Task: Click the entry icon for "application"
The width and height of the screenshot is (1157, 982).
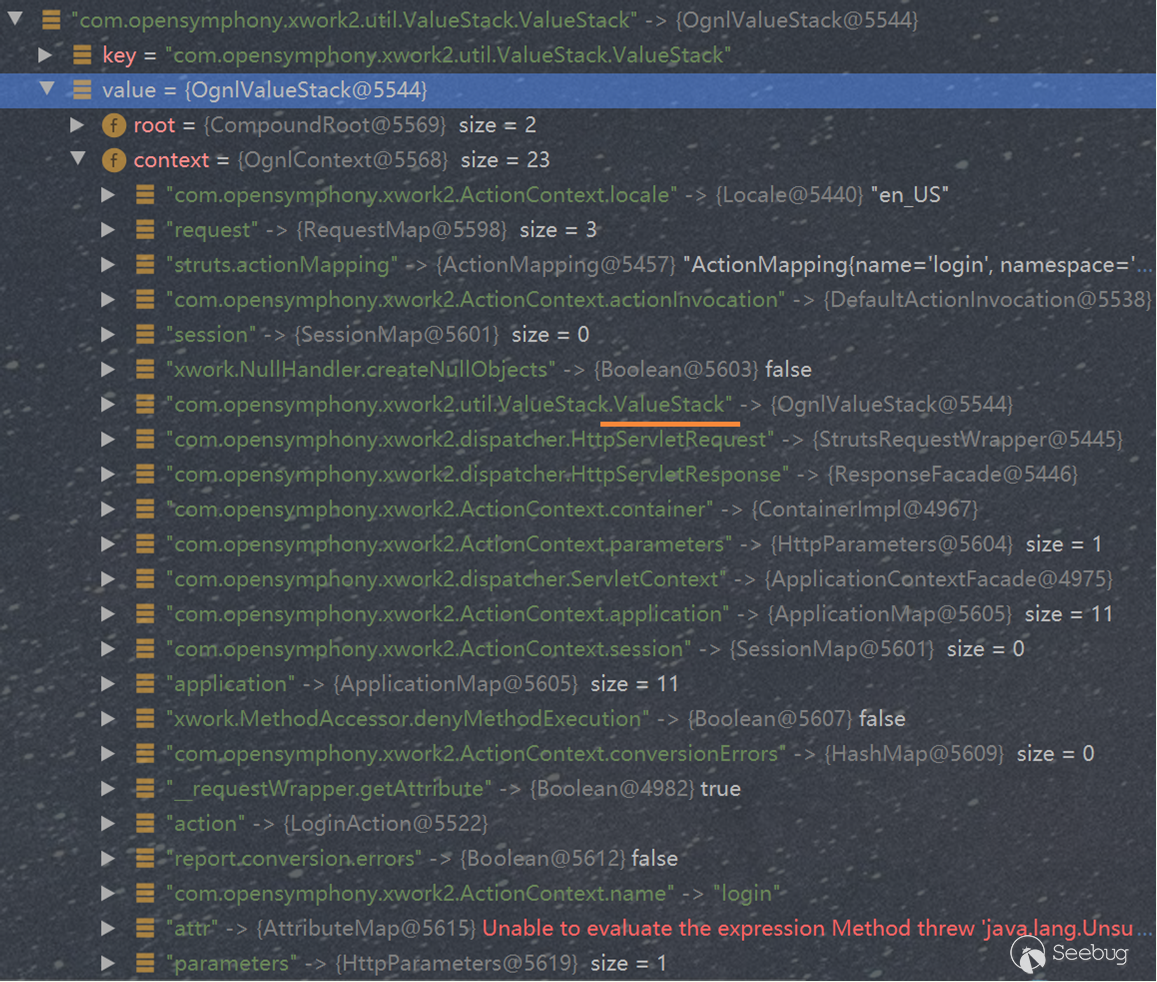Action: click(145, 684)
